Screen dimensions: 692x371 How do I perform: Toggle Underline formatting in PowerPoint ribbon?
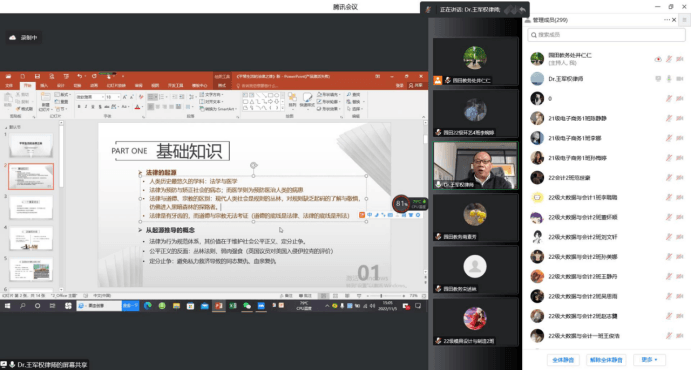click(93, 107)
